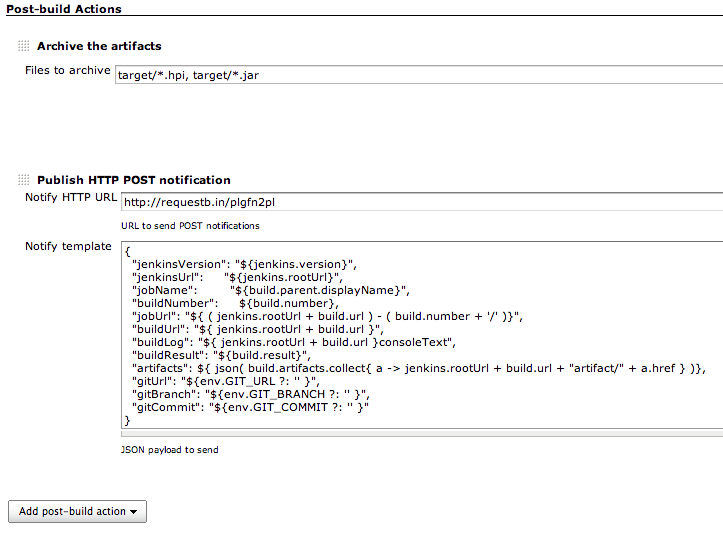Viewport: 723px width, 541px height.
Task: Click the jobUrl line in the template
Action: pyautogui.click(x=327, y=316)
